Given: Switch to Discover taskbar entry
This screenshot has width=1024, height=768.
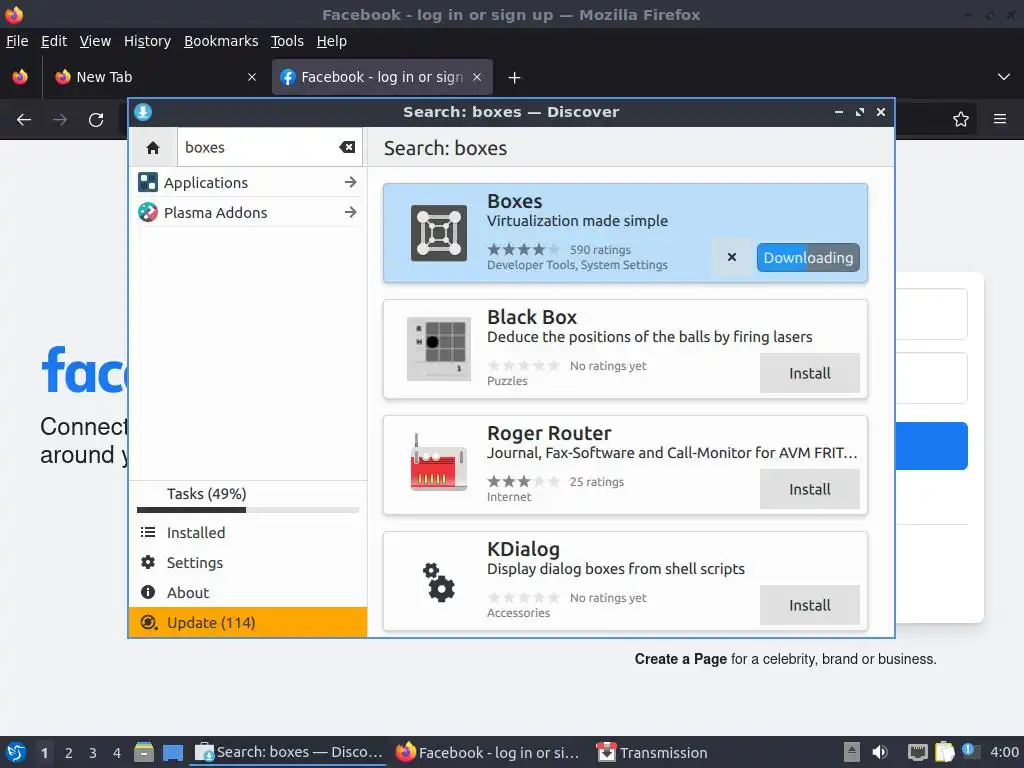Looking at the screenshot, I should 289,752.
